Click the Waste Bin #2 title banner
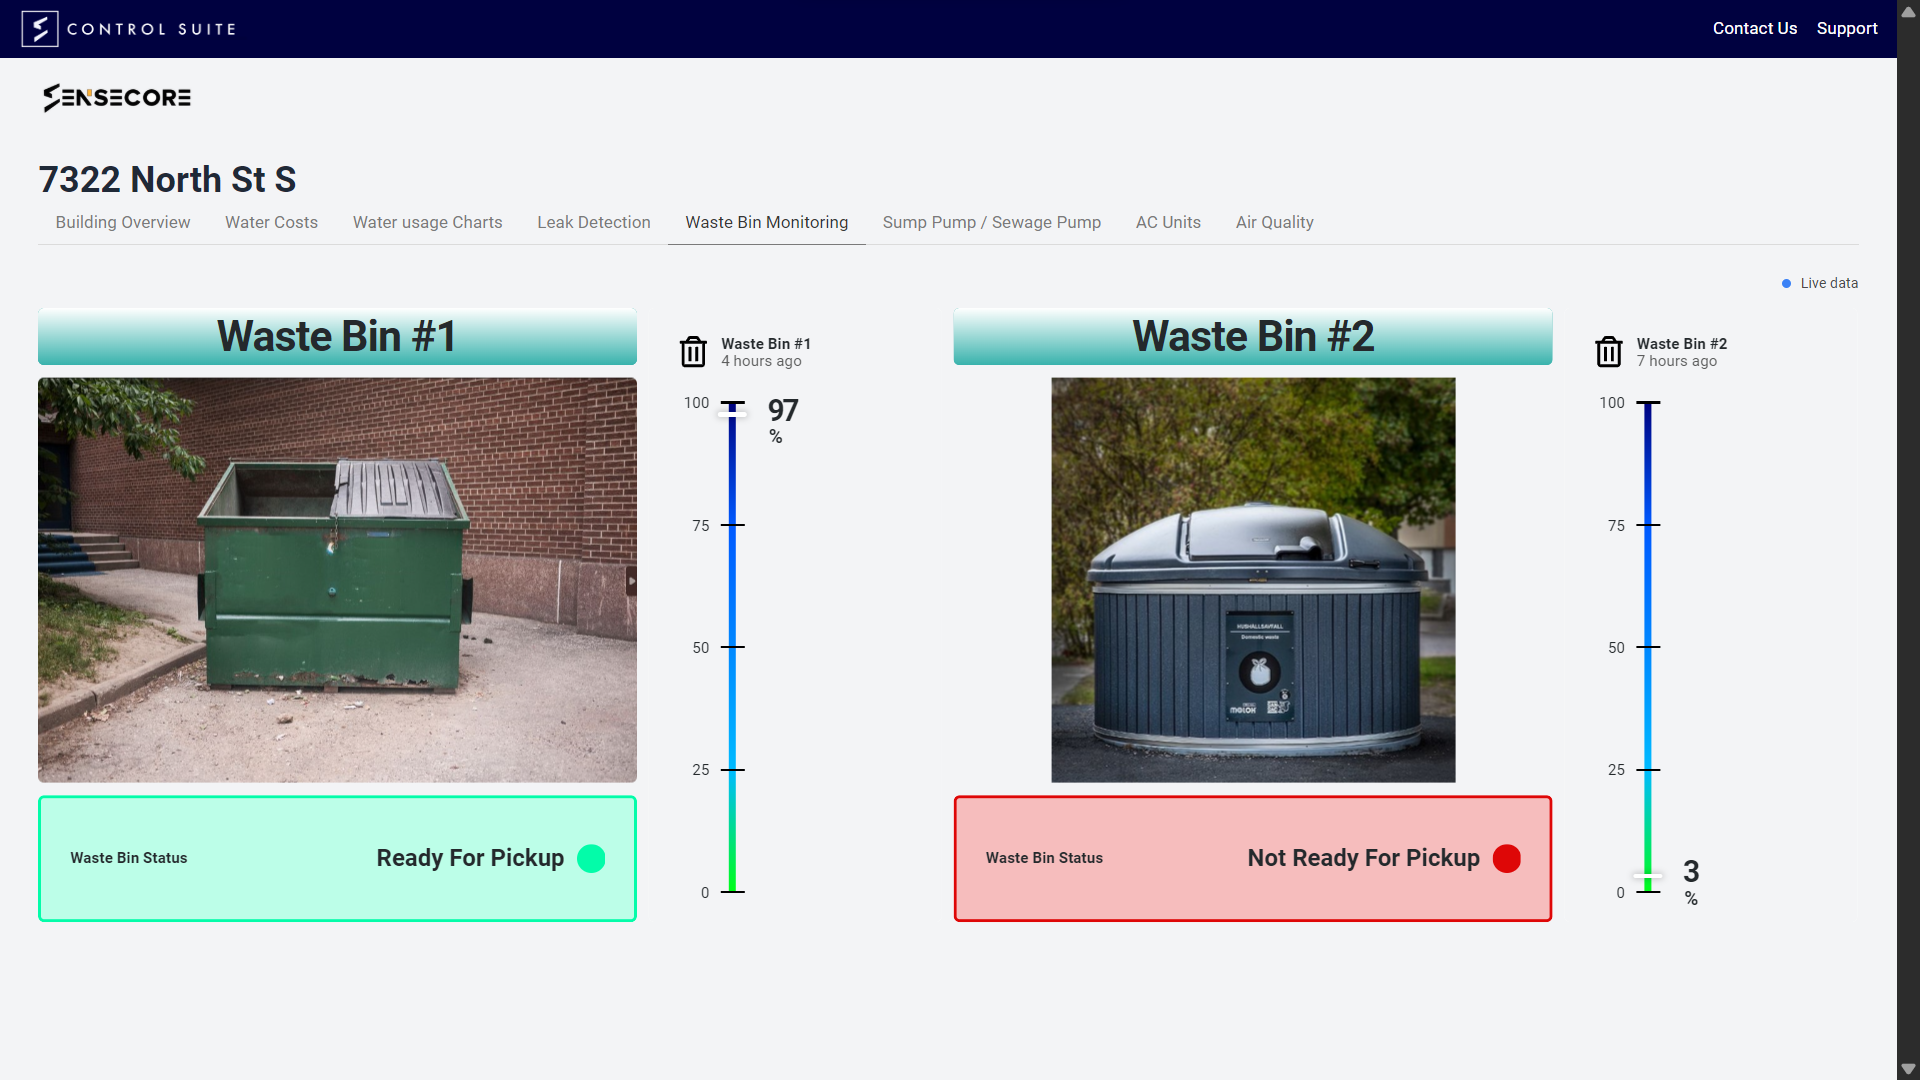The image size is (1920, 1080). (1252, 336)
